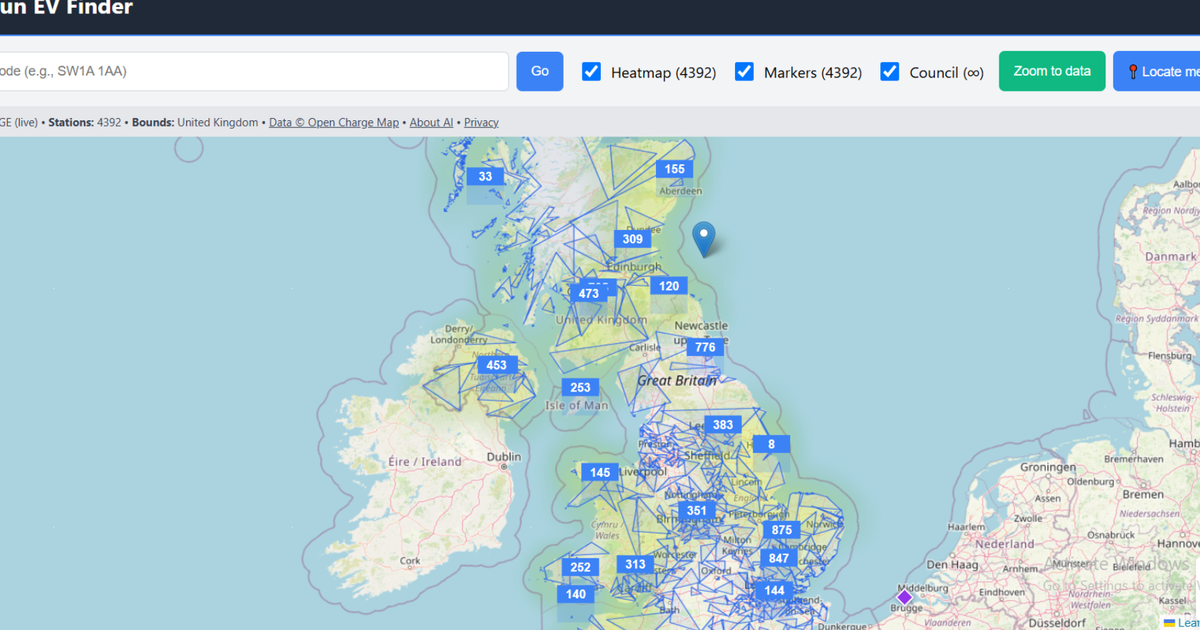Select the cluster marker showing 776 near Newcastle
1200x630 pixels.
705,346
